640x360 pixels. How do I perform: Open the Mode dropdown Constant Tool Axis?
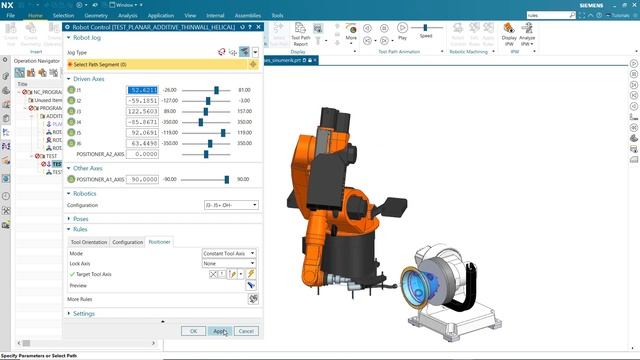(229, 253)
